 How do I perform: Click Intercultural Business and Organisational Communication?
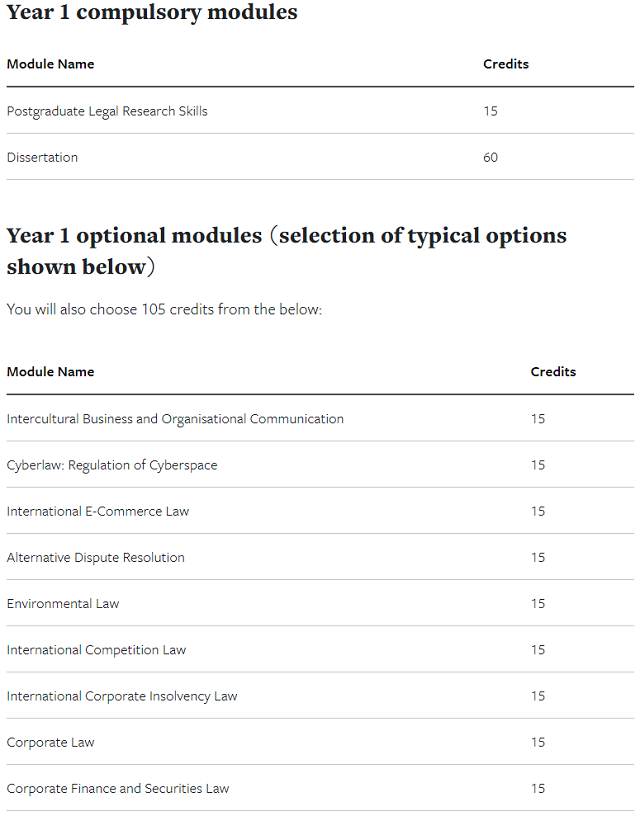[x=175, y=419]
